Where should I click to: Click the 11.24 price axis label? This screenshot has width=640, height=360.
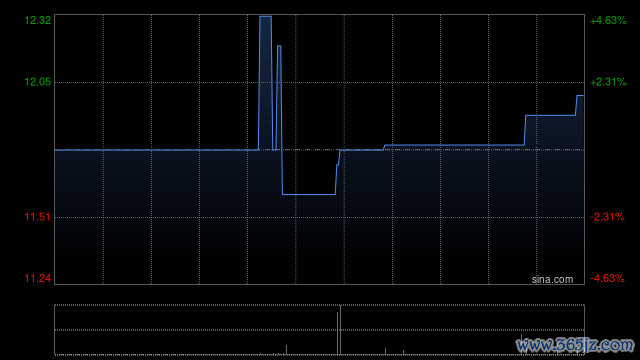[38, 278]
